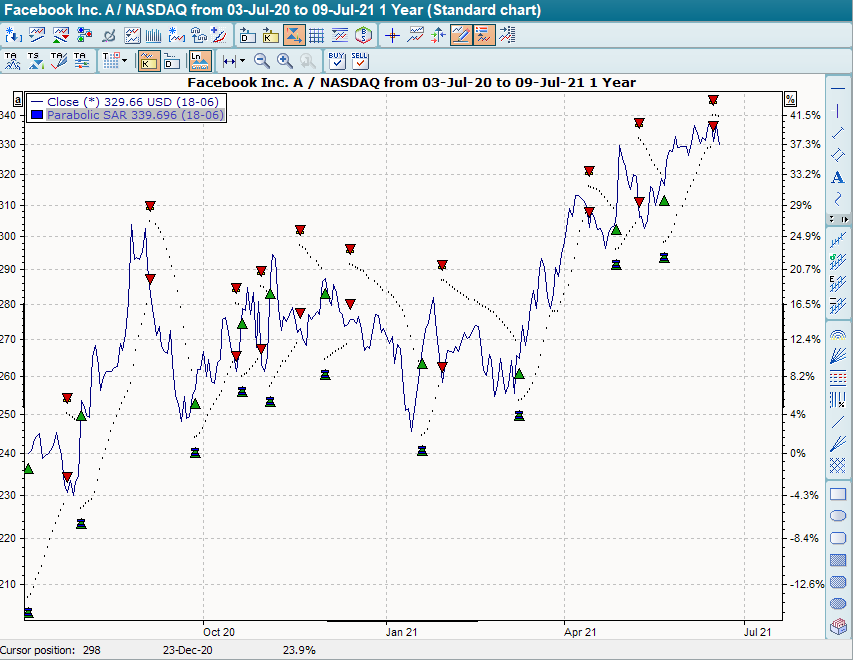Image resolution: width=853 pixels, height=660 pixels.
Task: Open the dropdown beside the T grid icon
Action: tap(124, 61)
